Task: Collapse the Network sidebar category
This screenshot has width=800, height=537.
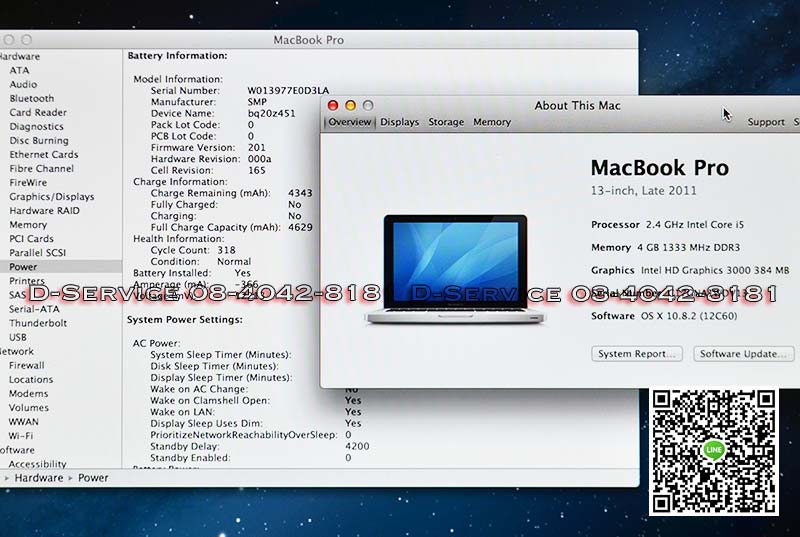Action: tap(17, 351)
